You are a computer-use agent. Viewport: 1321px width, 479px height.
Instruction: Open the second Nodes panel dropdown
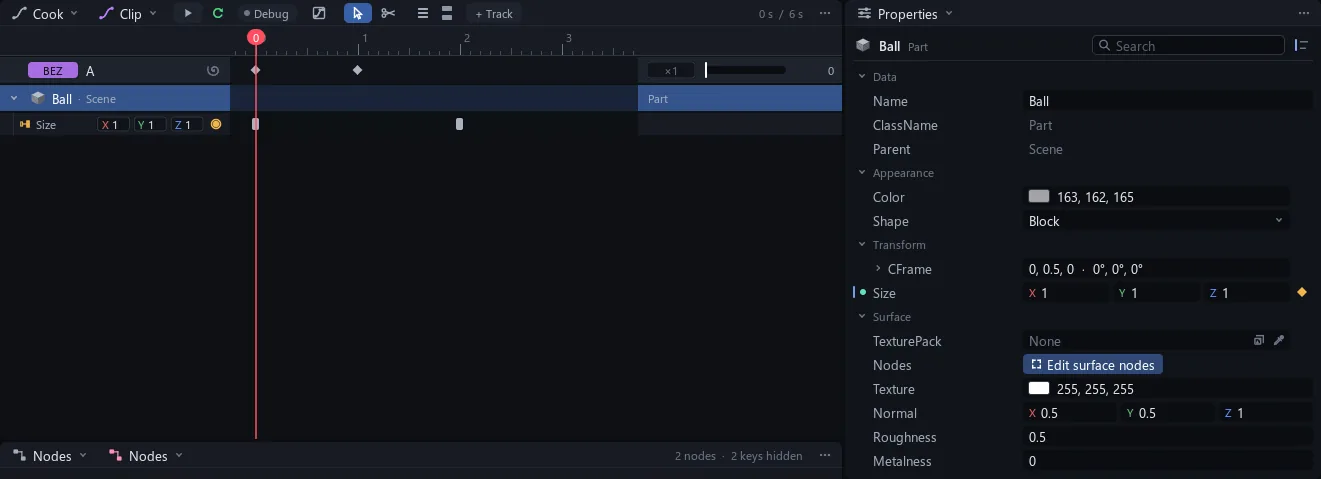[x=146, y=456]
